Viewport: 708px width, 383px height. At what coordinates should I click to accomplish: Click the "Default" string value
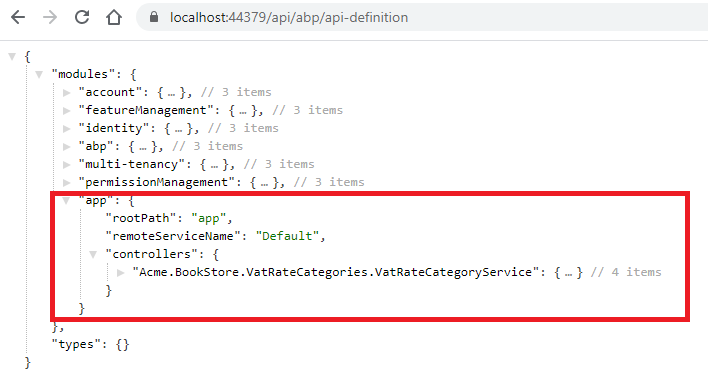click(288, 236)
